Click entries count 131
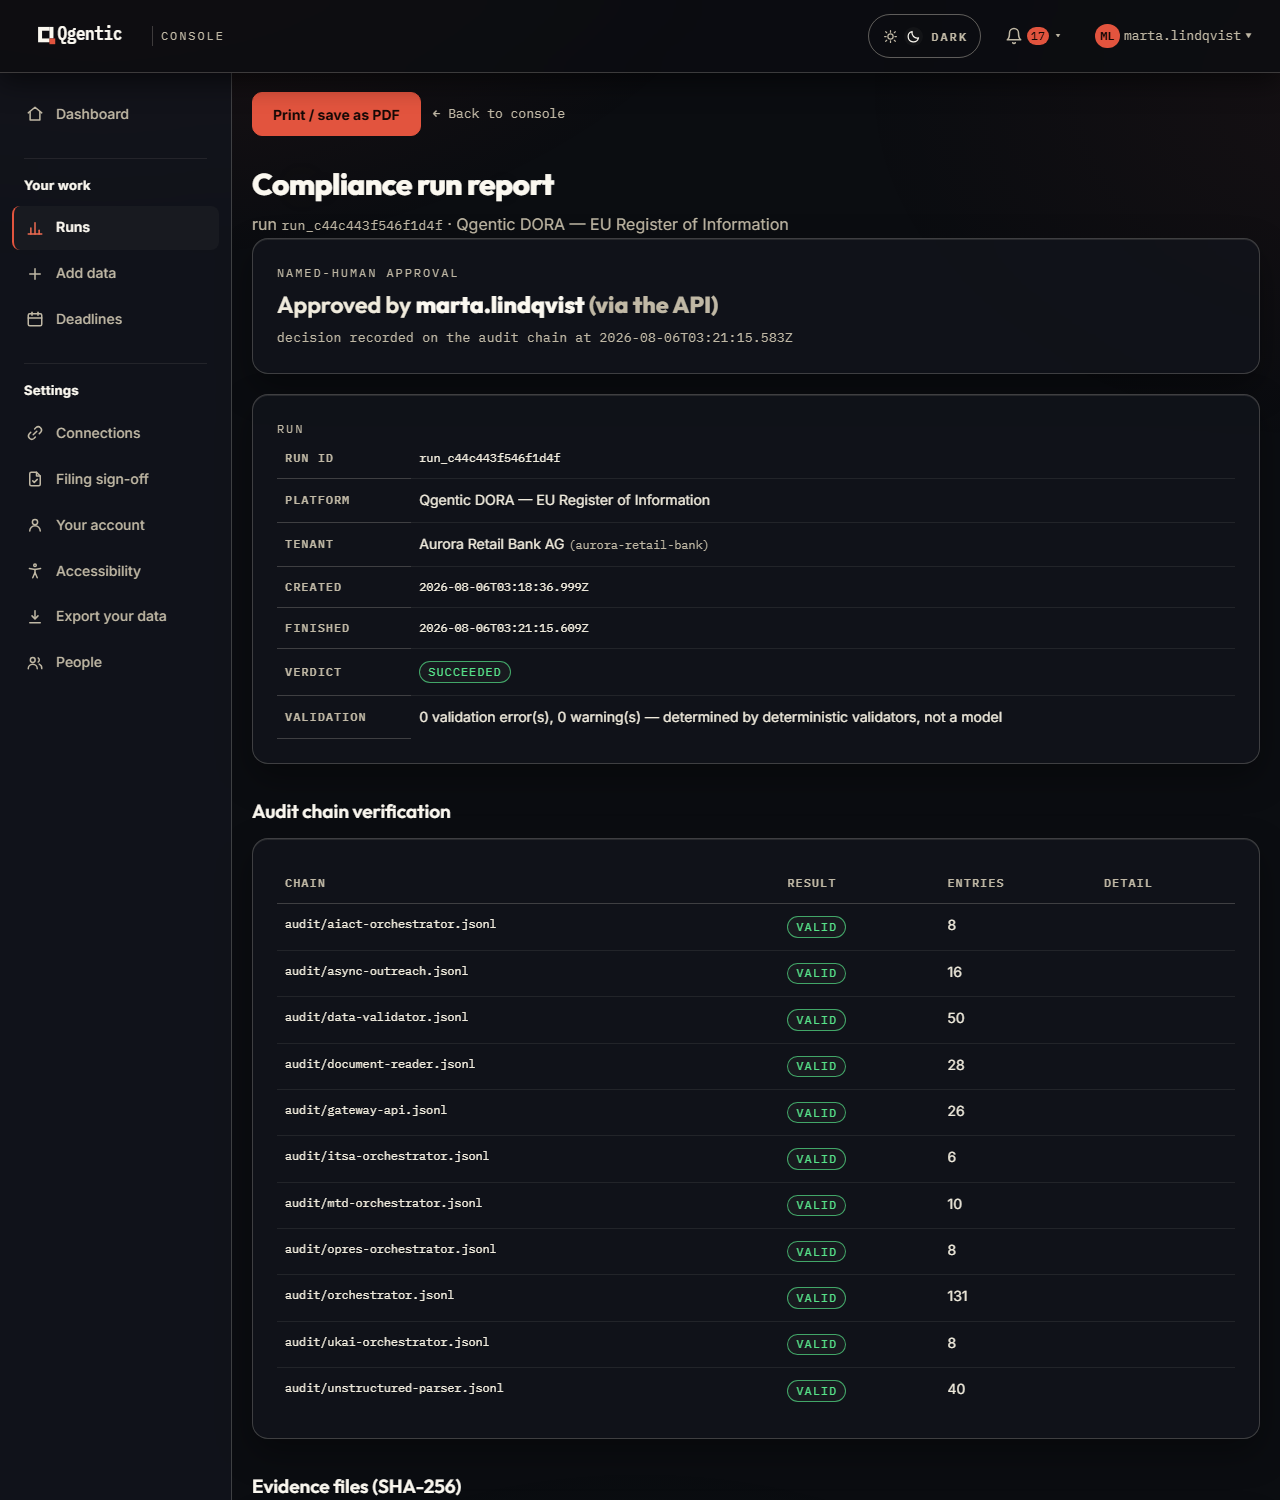 coord(957,1296)
